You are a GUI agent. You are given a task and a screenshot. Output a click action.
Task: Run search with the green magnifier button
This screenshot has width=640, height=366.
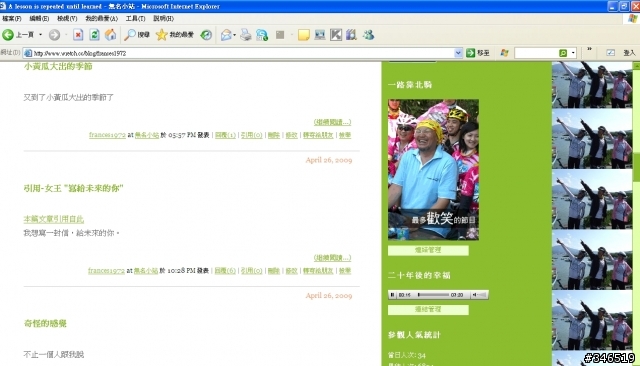pyautogui.click(x=563, y=53)
